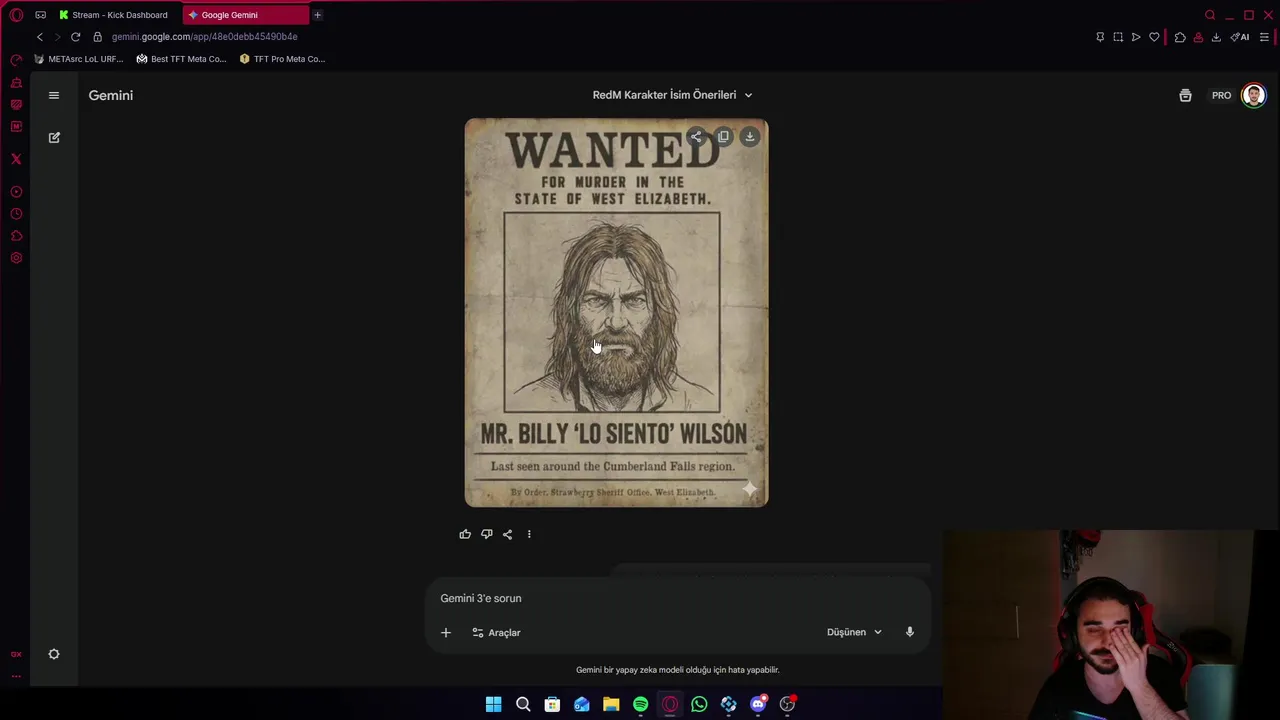Viewport: 1280px width, 720px height.
Task: Open TFT Pro Meta Co bookmark
Action: click(x=283, y=59)
